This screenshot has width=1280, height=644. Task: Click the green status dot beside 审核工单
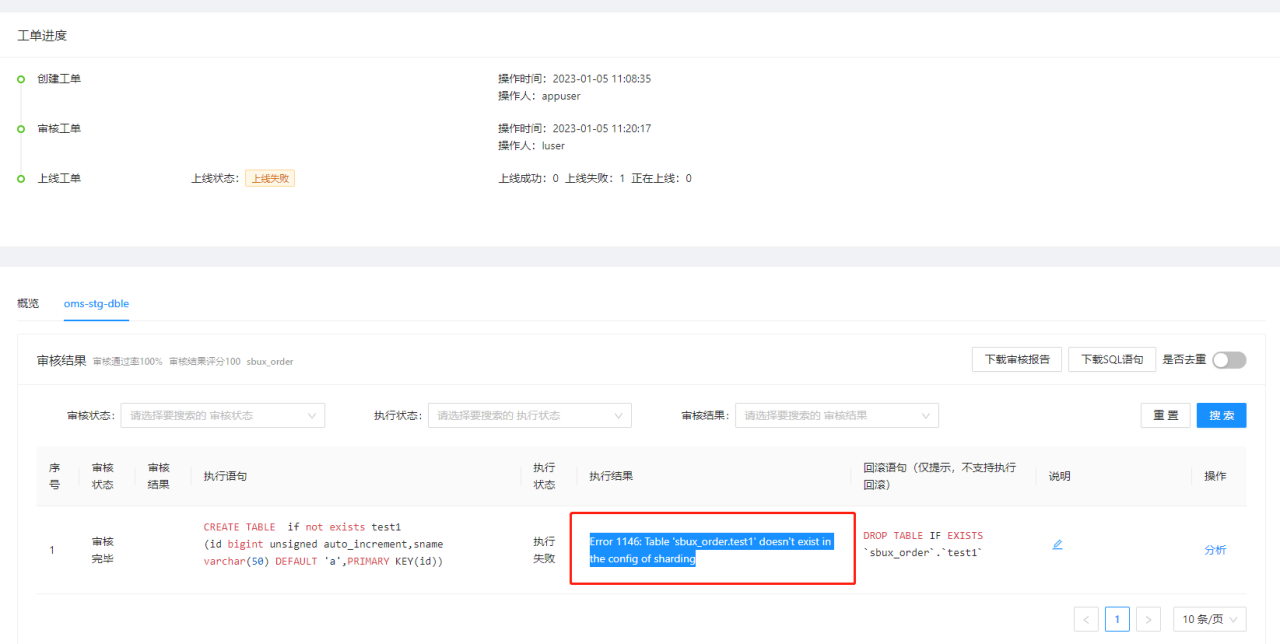pyautogui.click(x=20, y=128)
